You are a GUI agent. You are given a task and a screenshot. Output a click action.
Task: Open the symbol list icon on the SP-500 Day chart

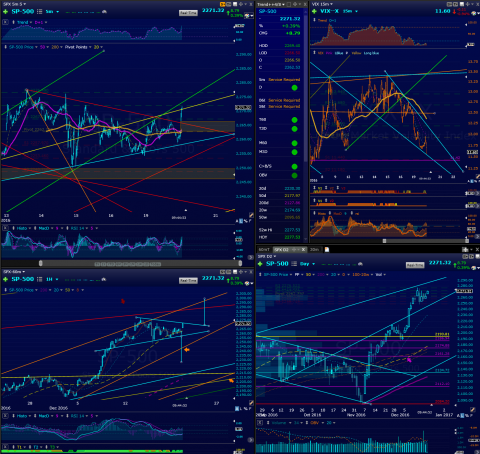point(294,264)
